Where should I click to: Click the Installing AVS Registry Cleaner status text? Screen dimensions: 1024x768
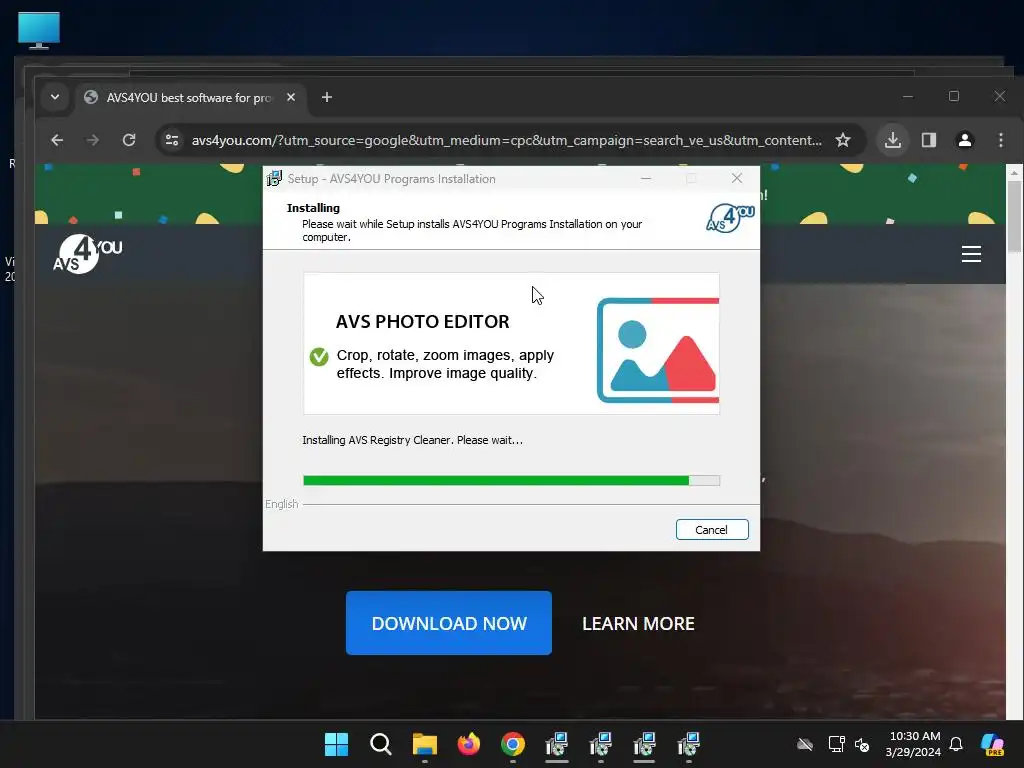point(412,440)
